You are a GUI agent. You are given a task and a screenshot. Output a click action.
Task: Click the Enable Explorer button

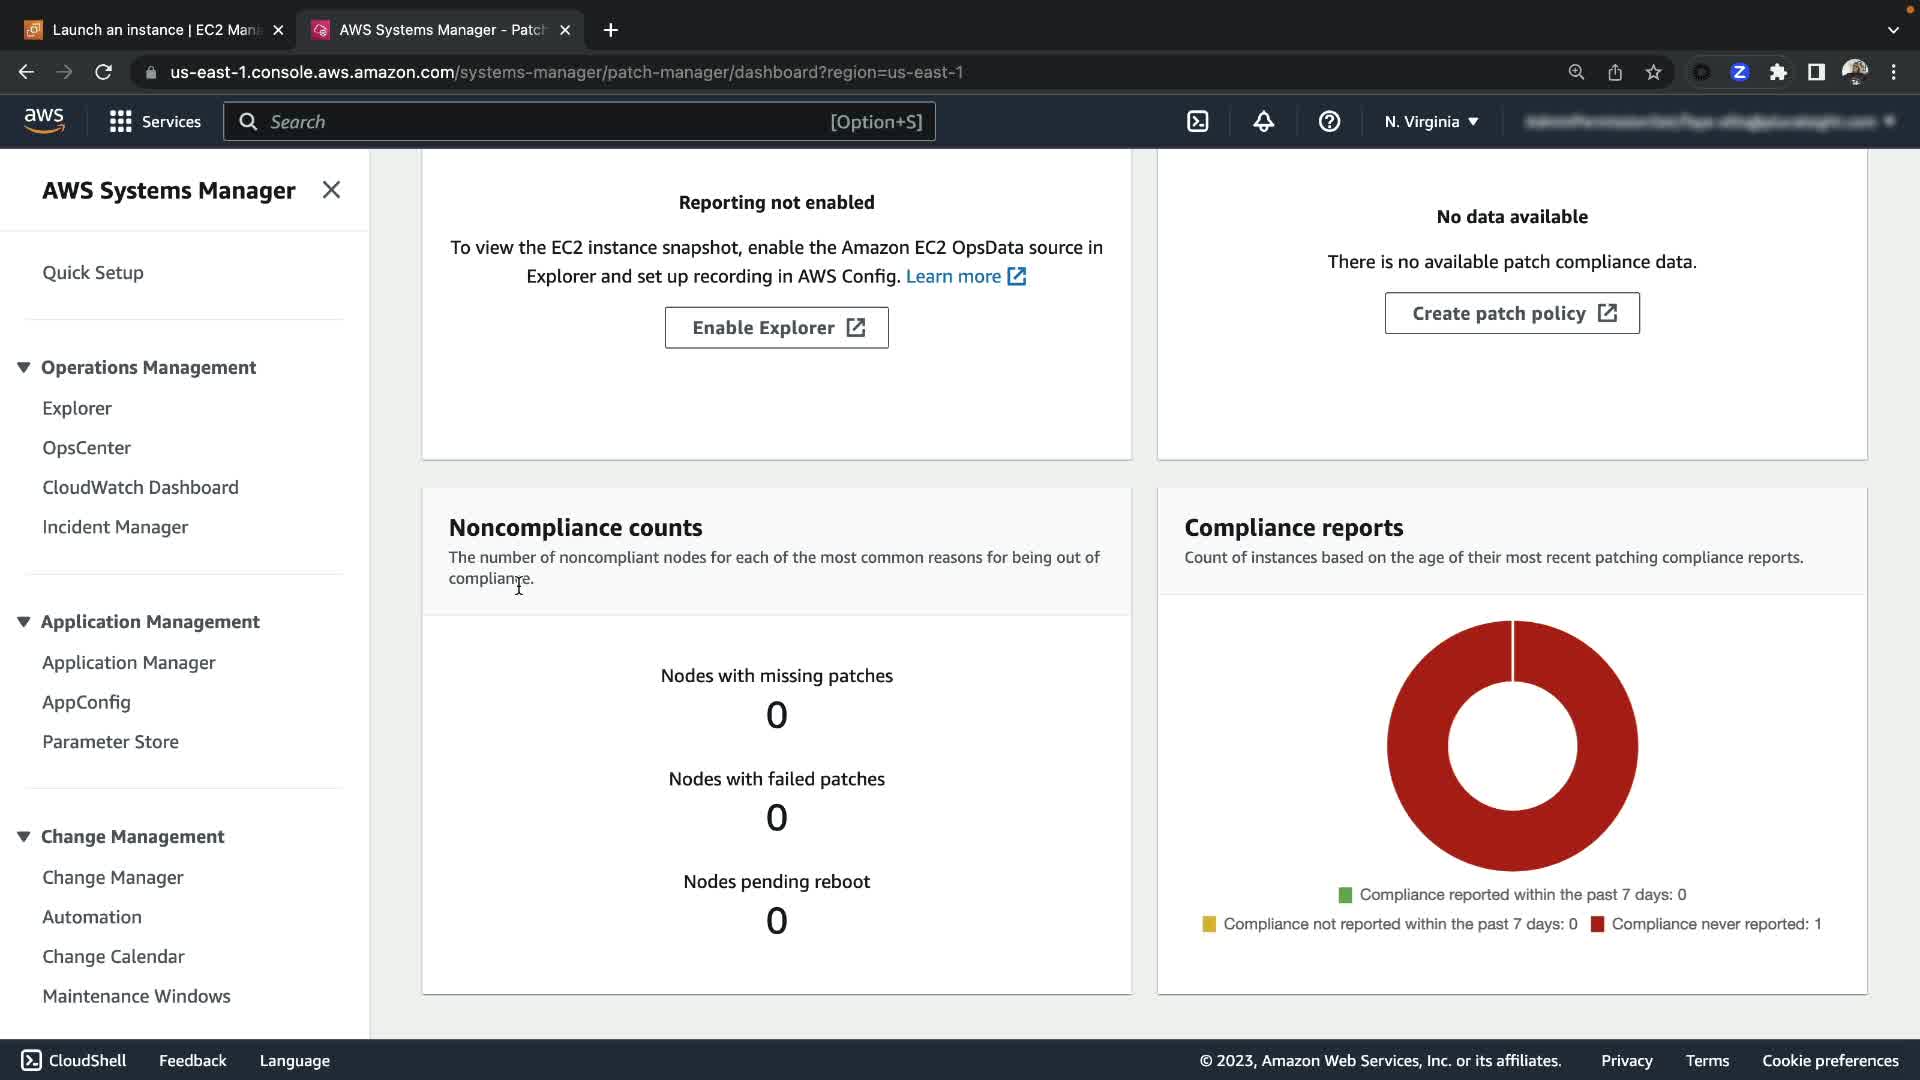[776, 328]
